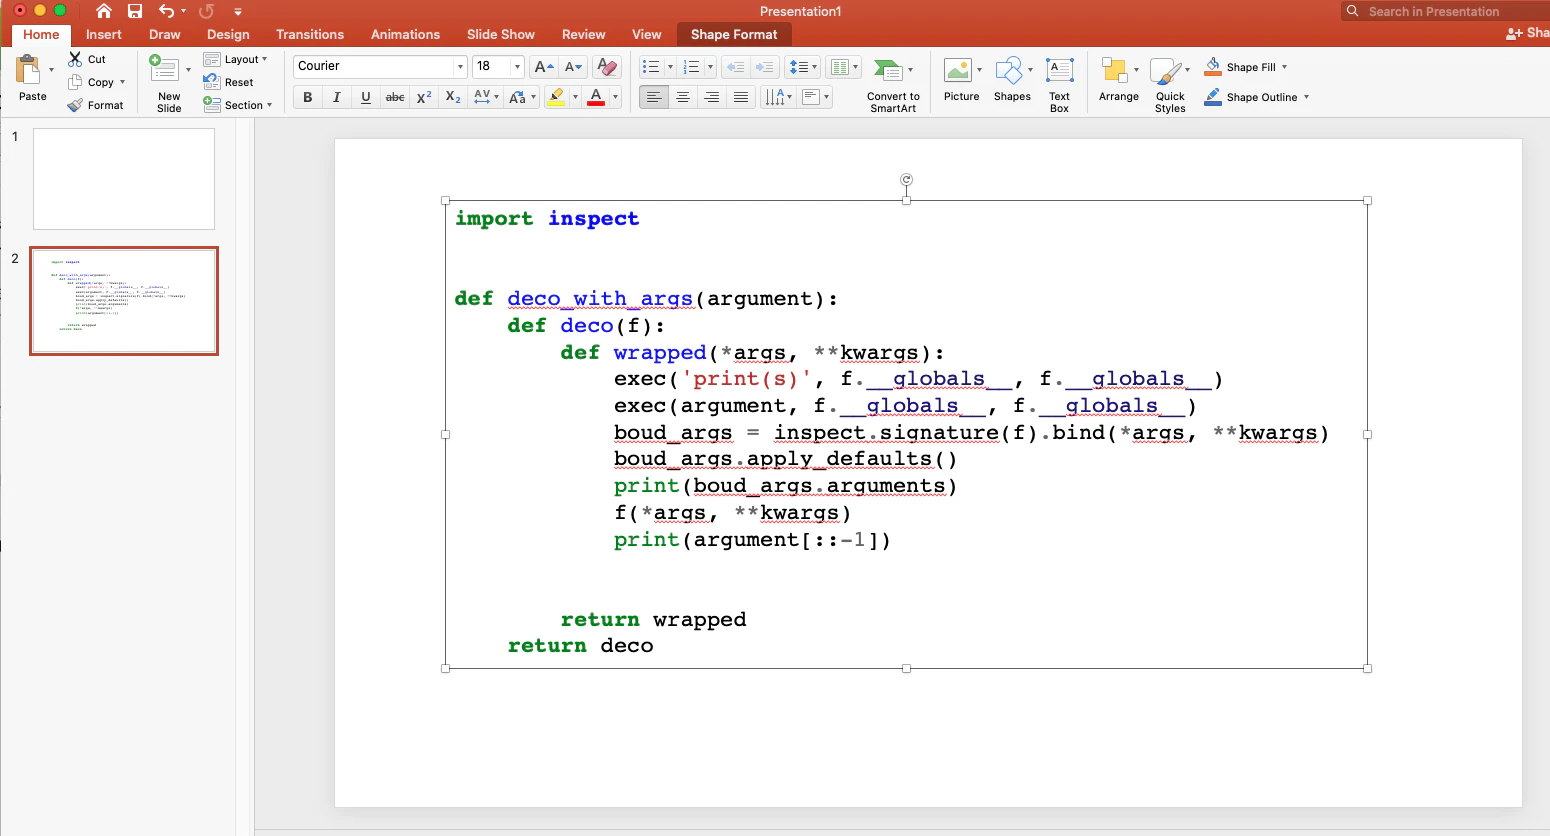Open Quick Styles gallery
The height and width of the screenshot is (836, 1550).
point(1170,85)
